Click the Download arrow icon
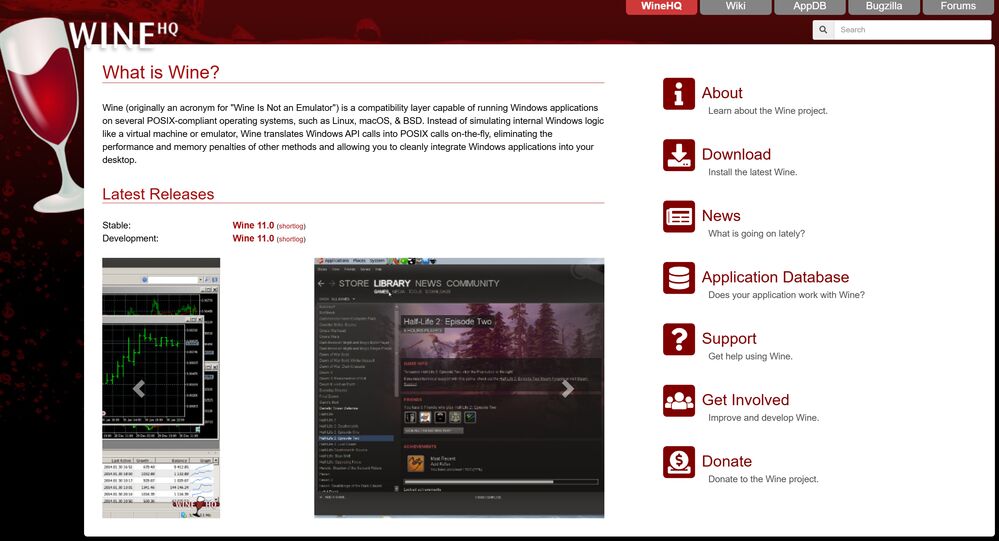This screenshot has width=999, height=541. tap(679, 155)
